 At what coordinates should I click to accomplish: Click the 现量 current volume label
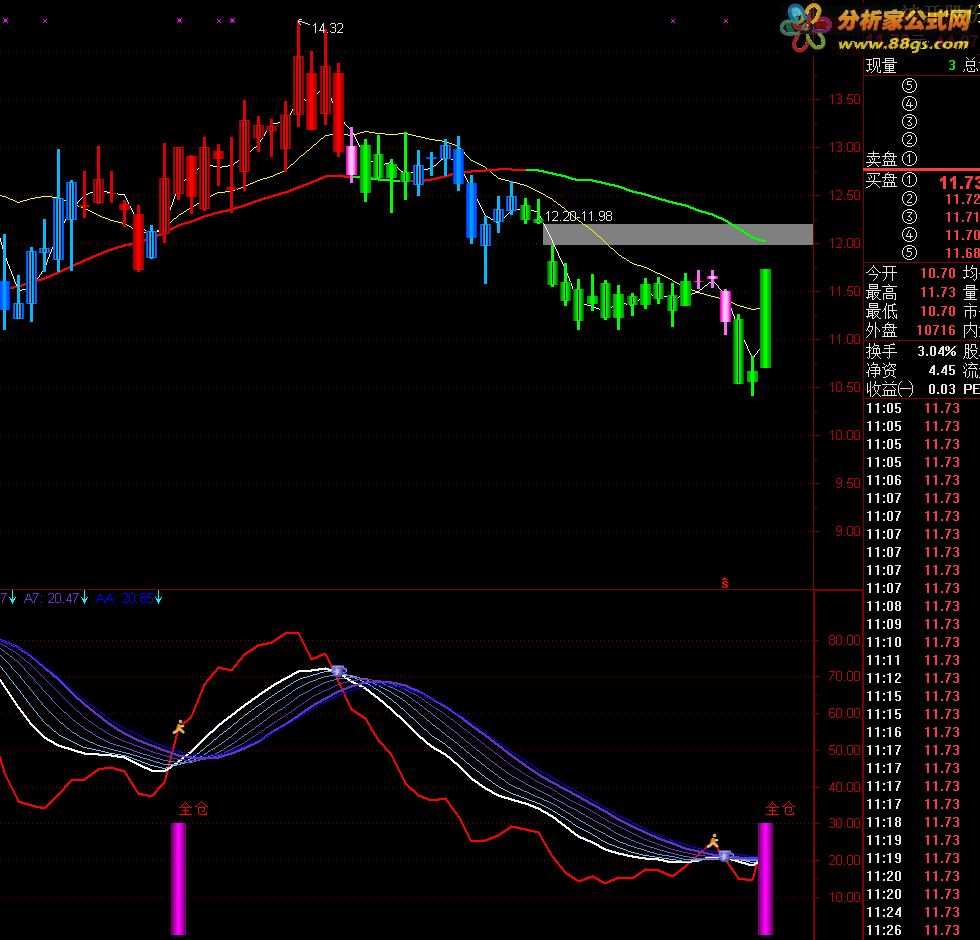pyautogui.click(x=881, y=65)
